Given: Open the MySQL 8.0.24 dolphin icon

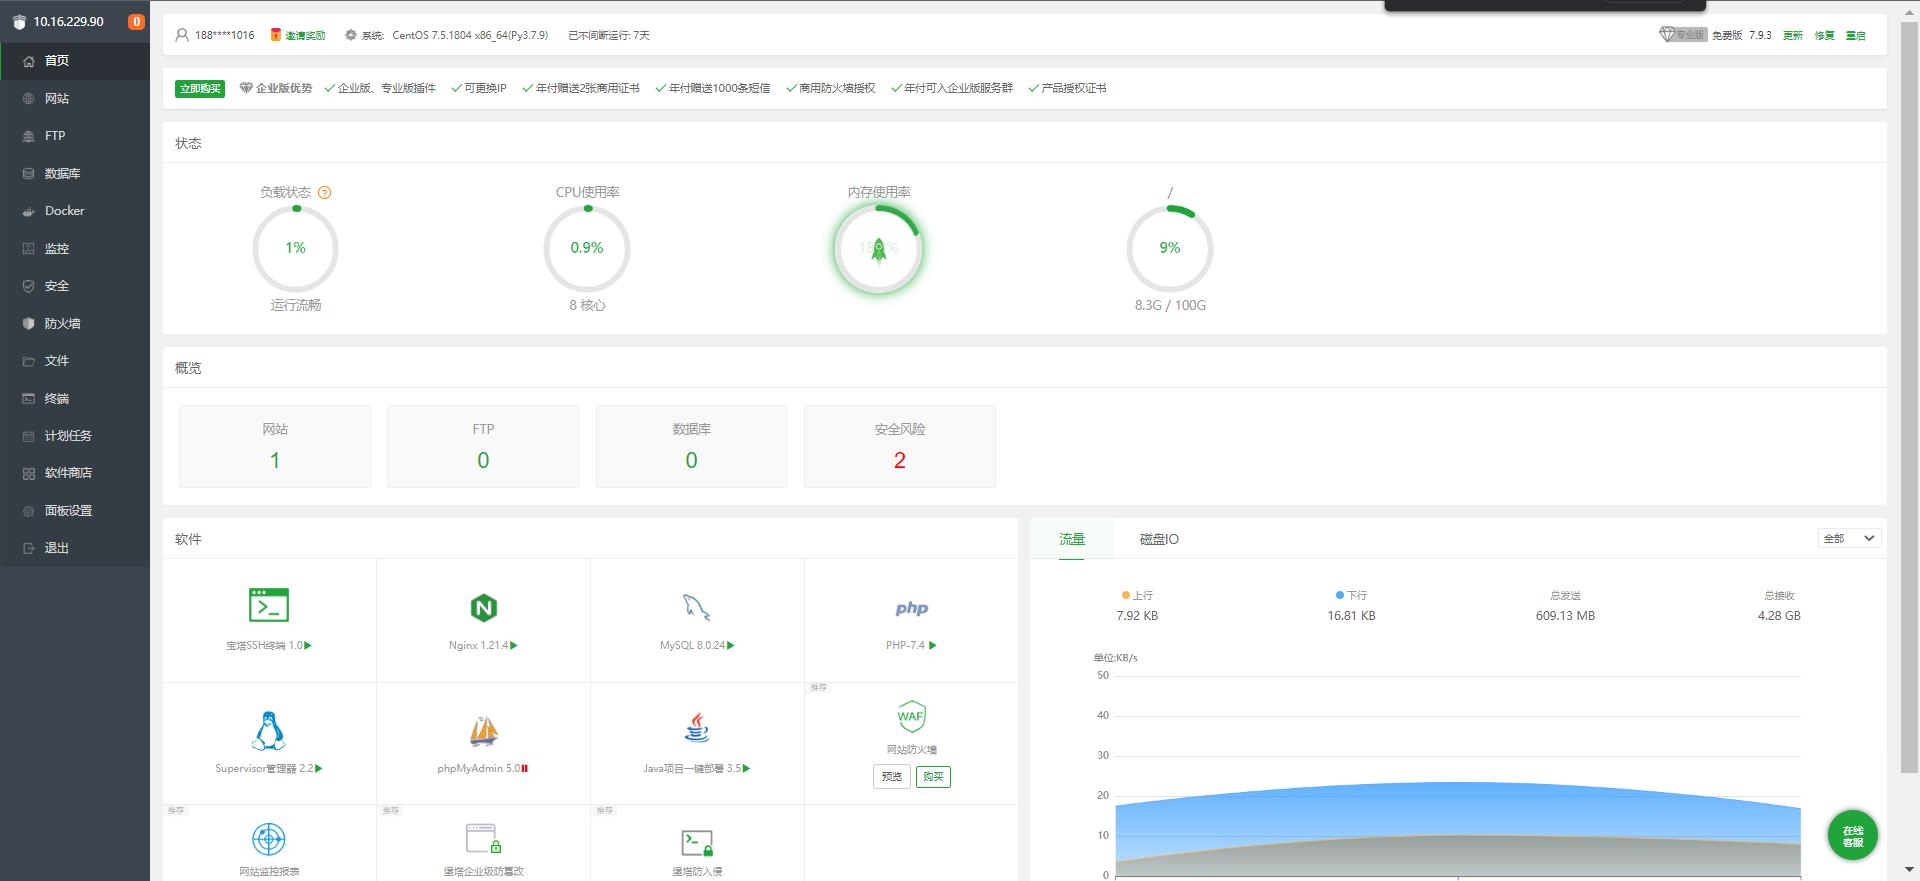Looking at the screenshot, I should [x=697, y=607].
